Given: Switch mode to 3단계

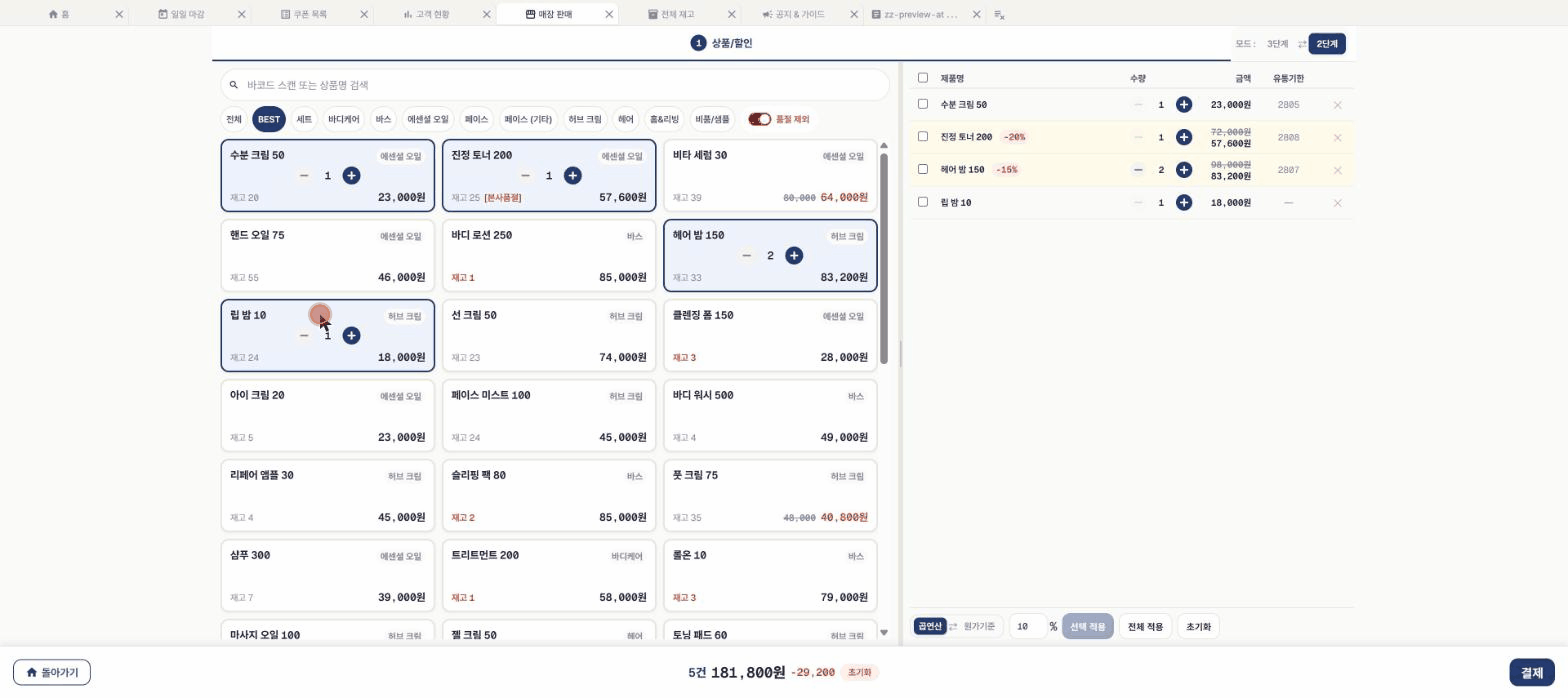Looking at the screenshot, I should (x=1277, y=44).
